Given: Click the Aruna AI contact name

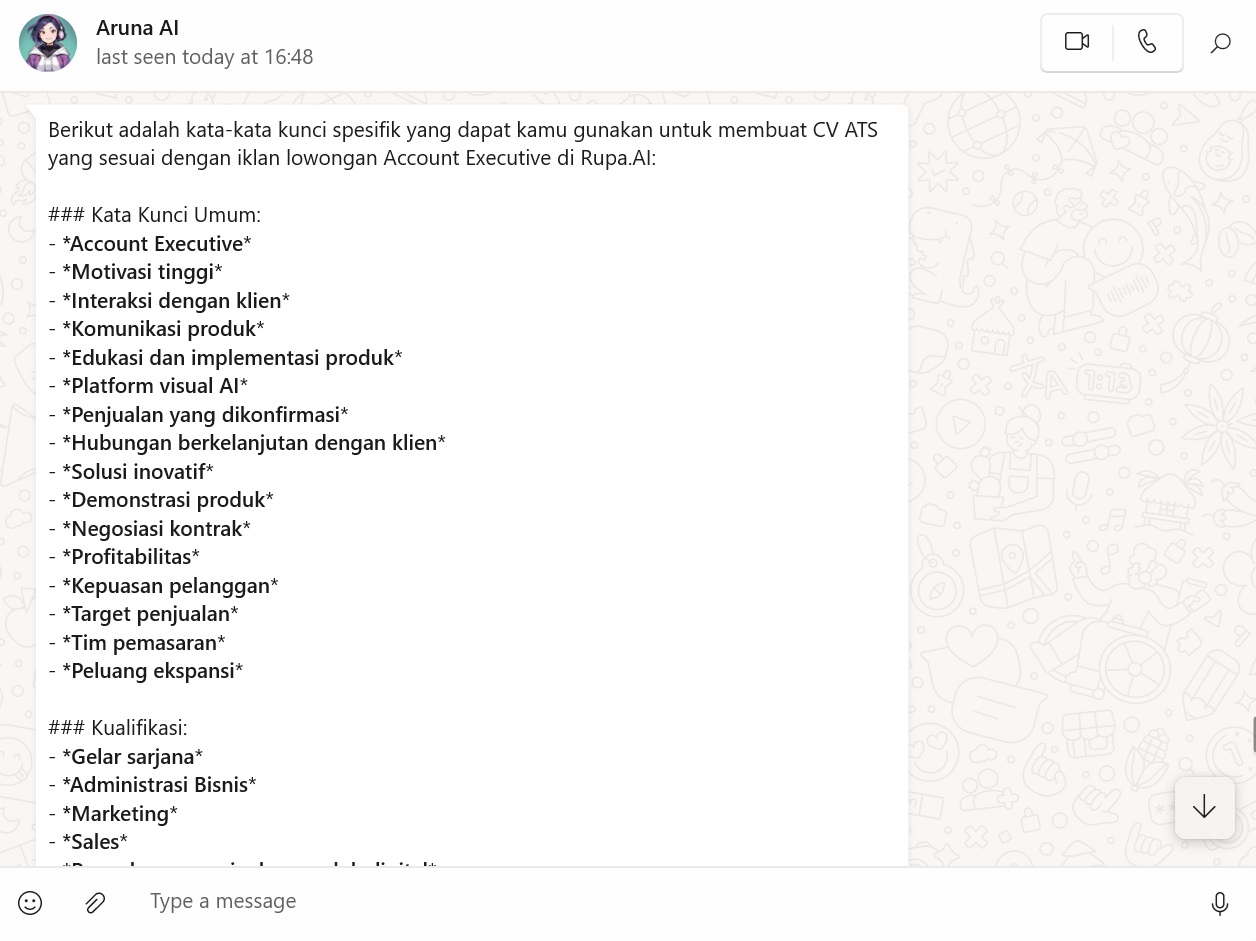Looking at the screenshot, I should click(137, 28).
